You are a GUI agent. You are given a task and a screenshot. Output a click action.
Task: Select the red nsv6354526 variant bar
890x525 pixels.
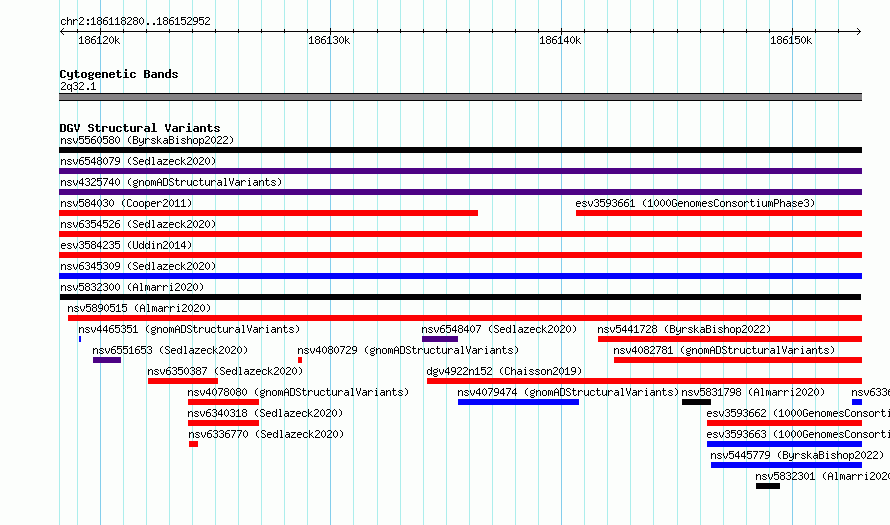click(x=460, y=234)
